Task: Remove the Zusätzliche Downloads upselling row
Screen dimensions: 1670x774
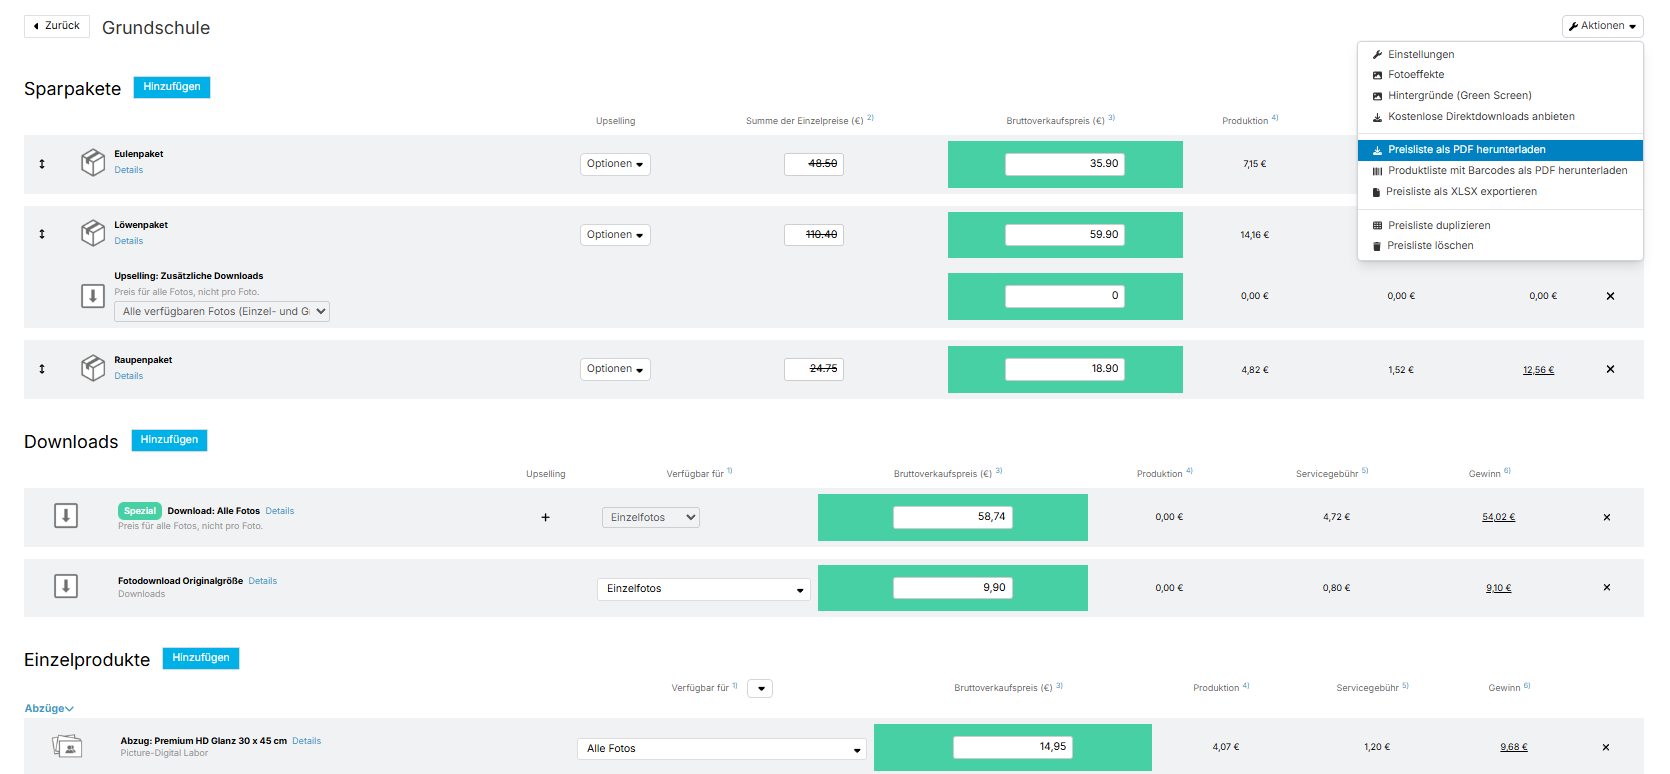Action: 1610,296
